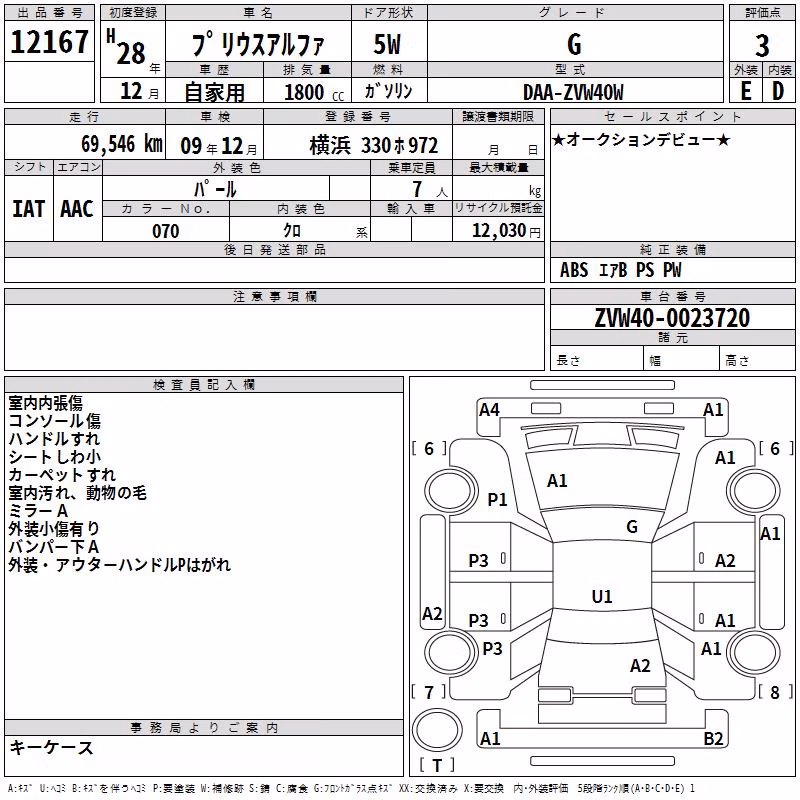The image size is (800, 800).
Task: Select the note ミラーA
Action: click(x=38, y=511)
